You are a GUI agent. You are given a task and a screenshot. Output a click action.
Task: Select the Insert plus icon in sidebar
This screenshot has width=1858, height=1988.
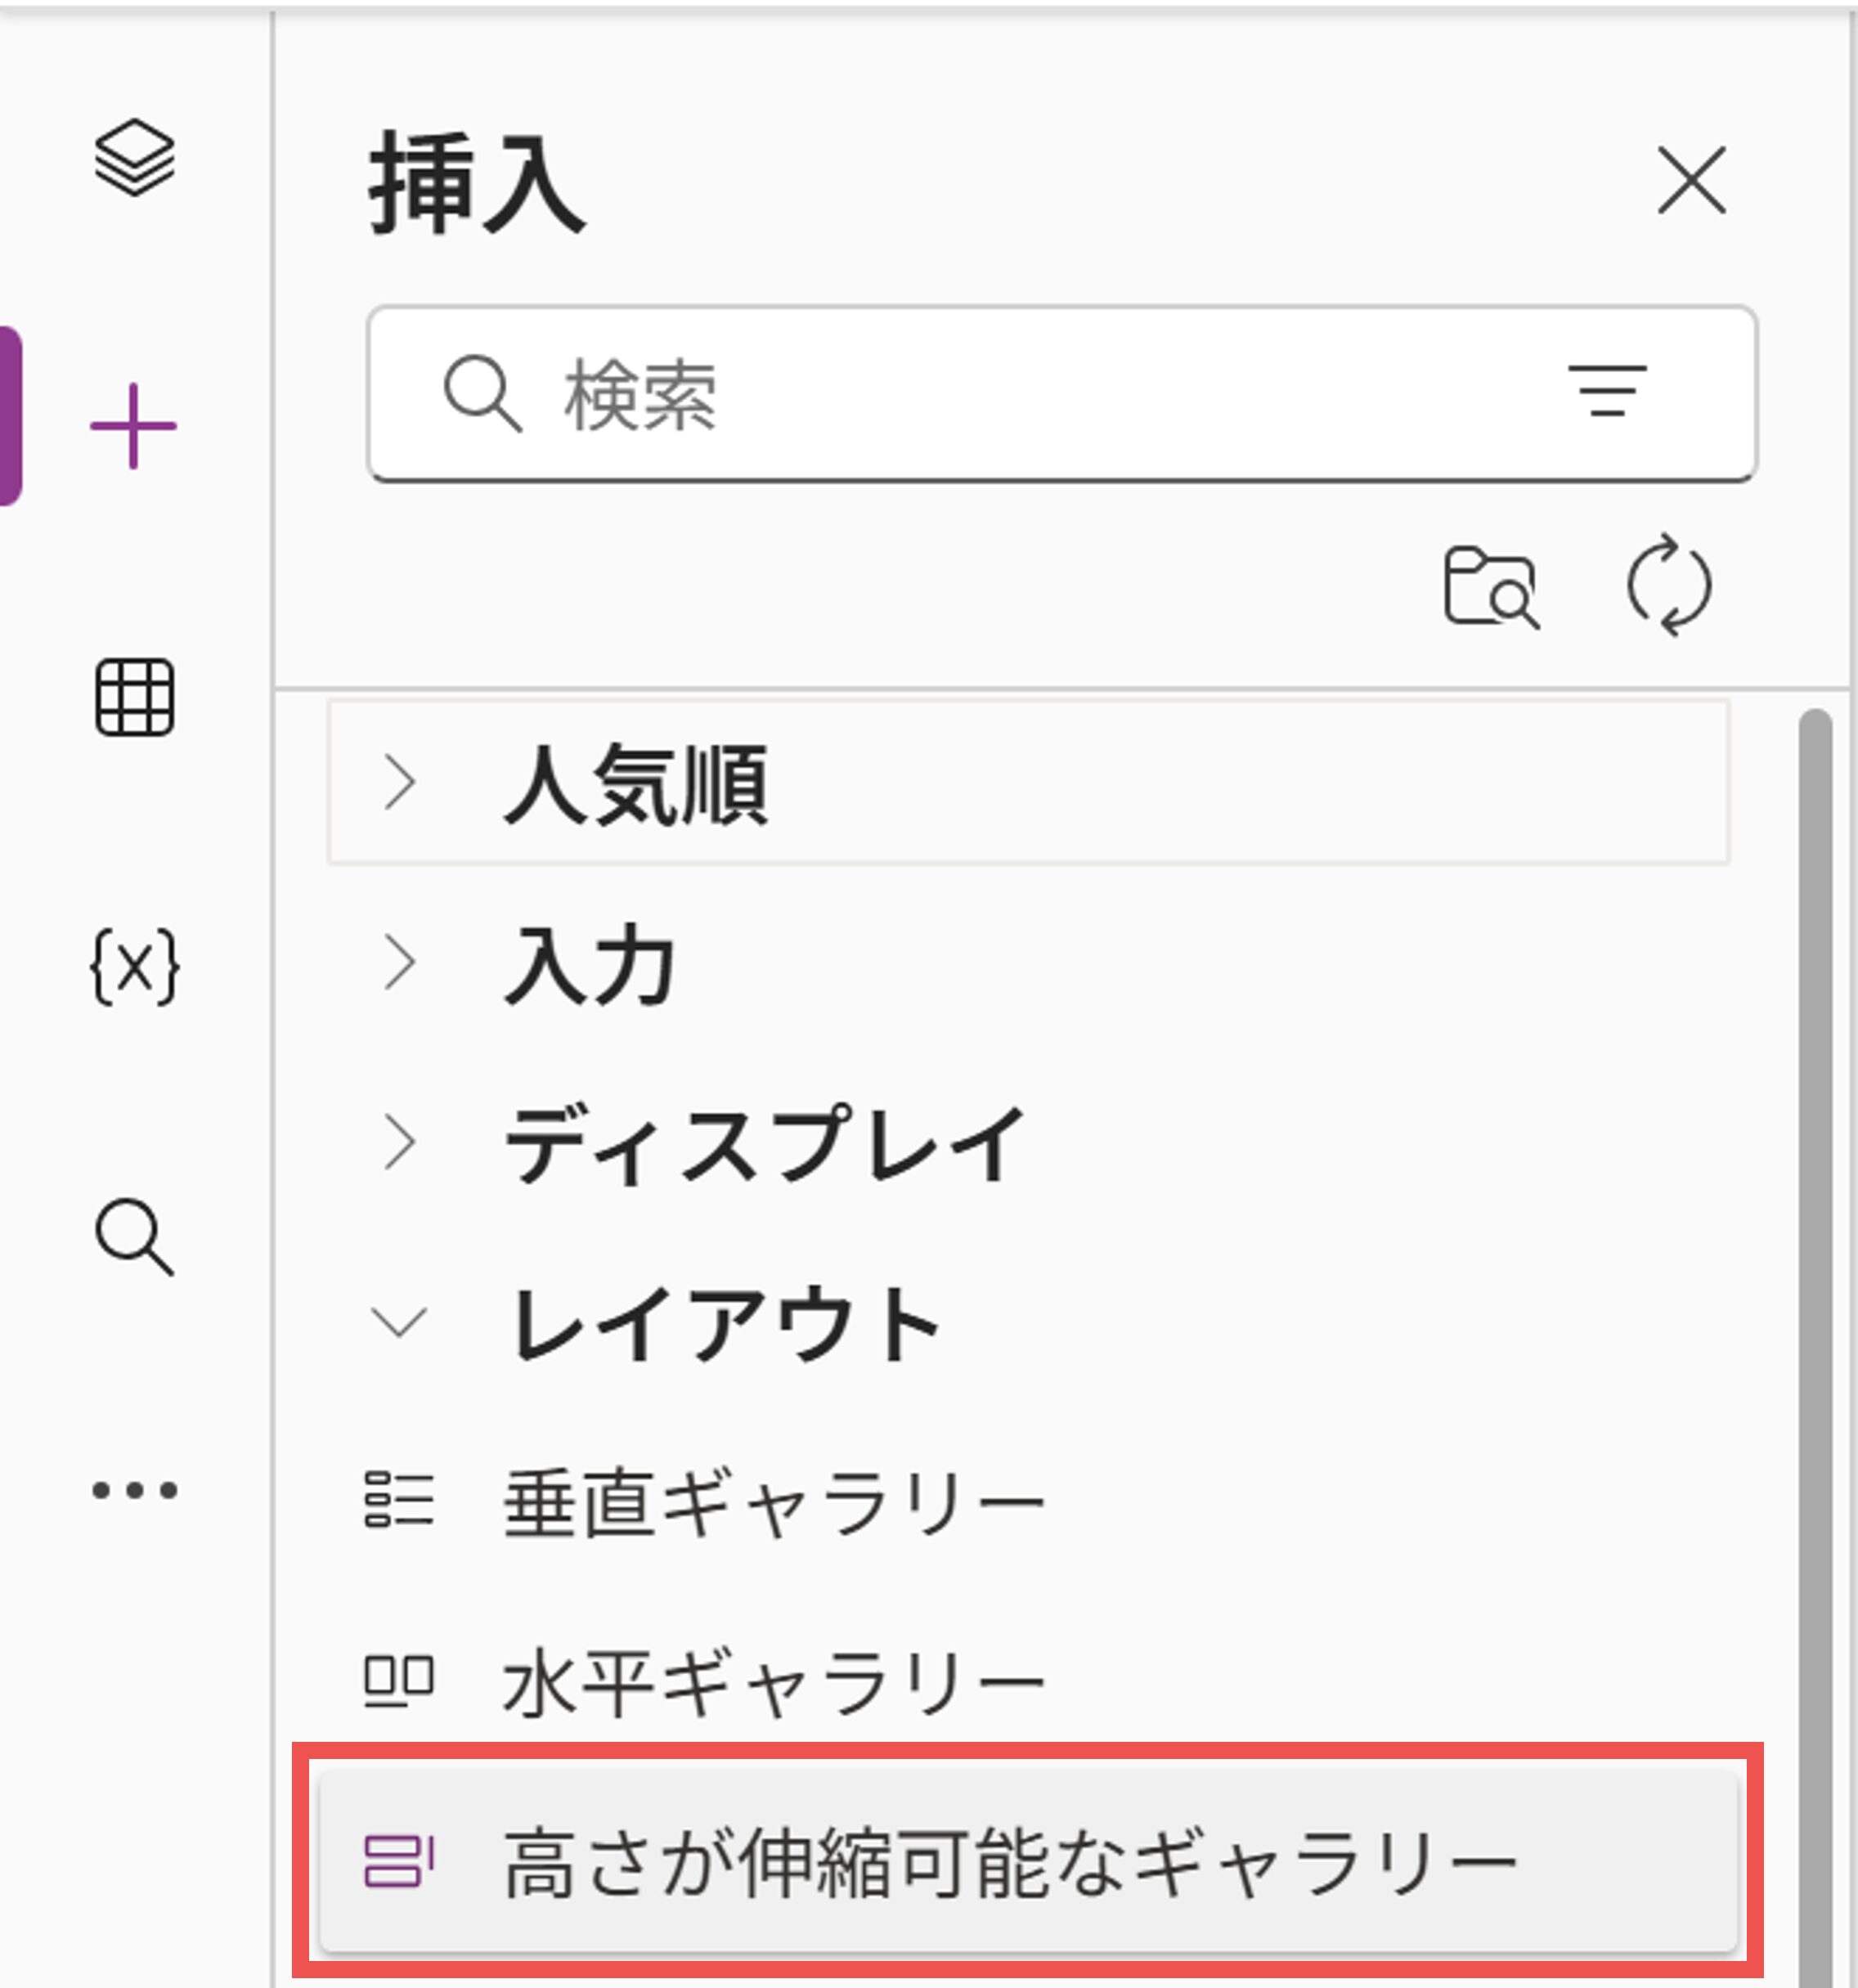133,426
